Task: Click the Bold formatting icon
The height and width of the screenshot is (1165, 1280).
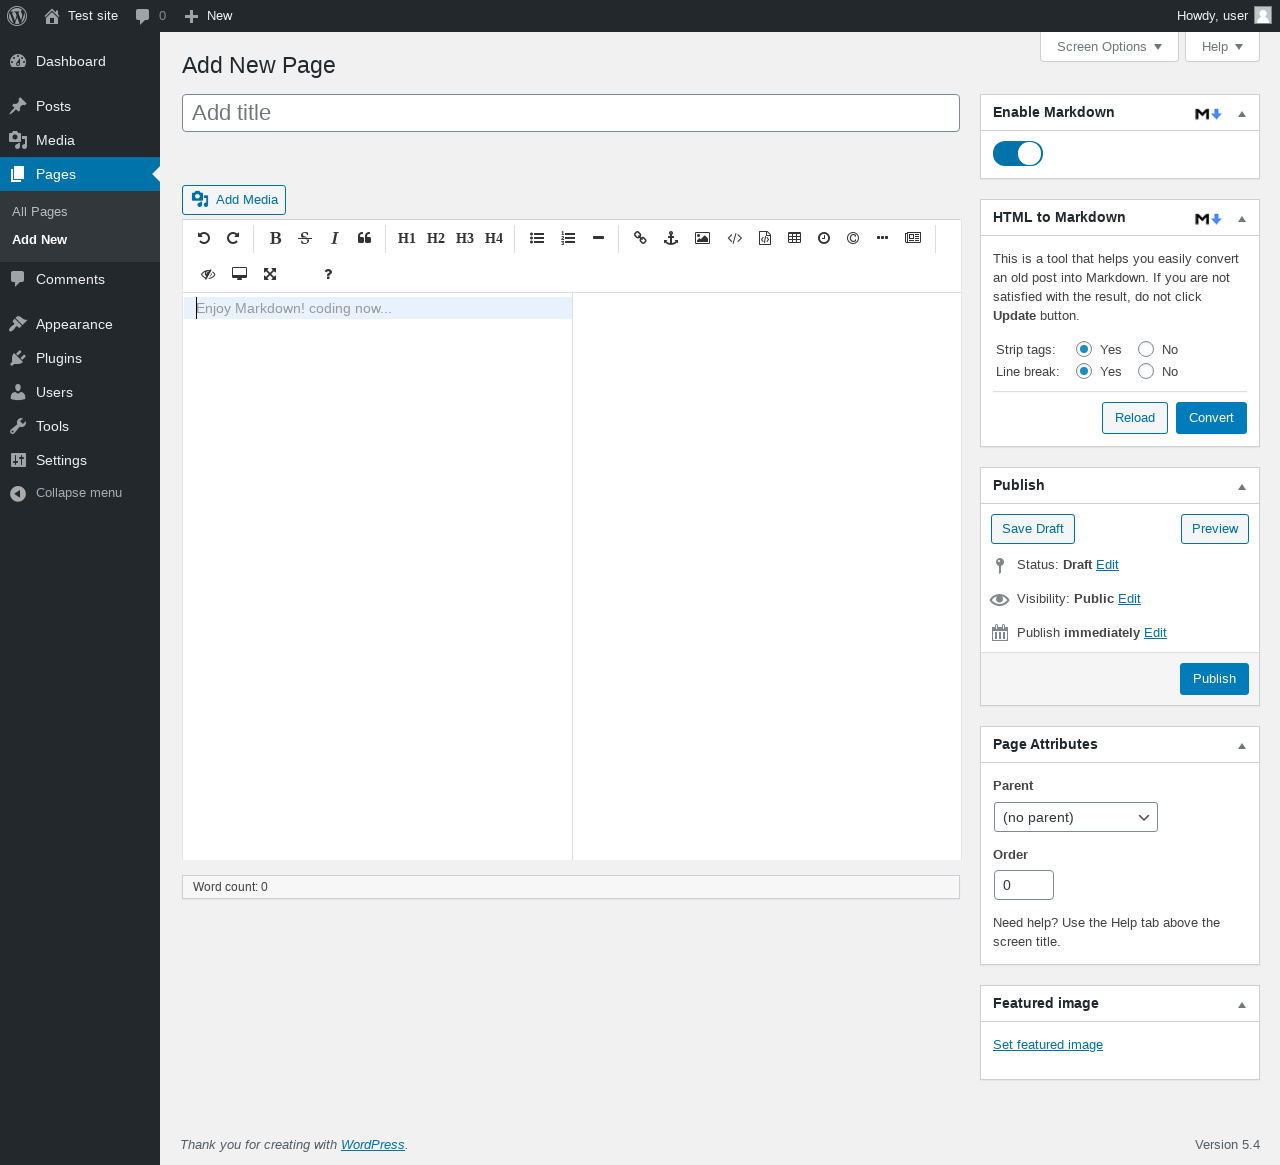Action: click(x=275, y=238)
